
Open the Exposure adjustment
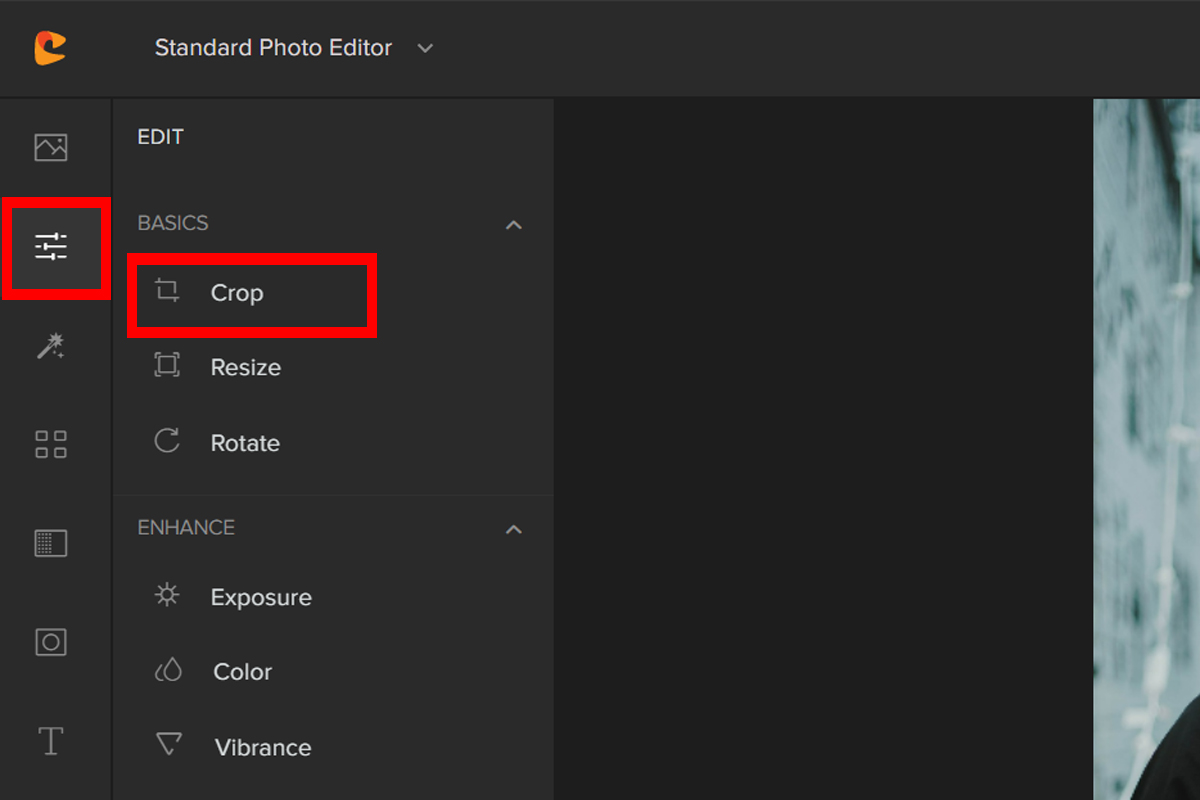[x=260, y=597]
